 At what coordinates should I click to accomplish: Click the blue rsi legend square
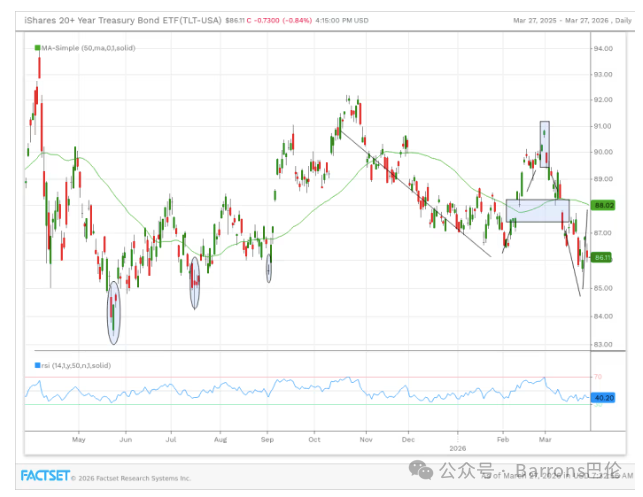click(x=37, y=365)
